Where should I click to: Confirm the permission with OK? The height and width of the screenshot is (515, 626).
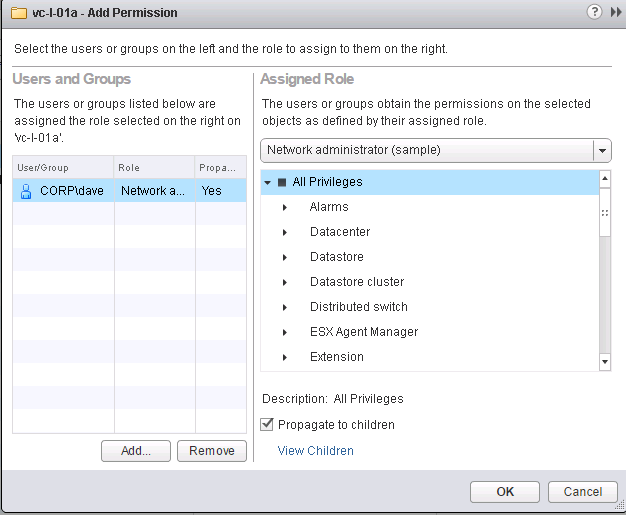505,492
